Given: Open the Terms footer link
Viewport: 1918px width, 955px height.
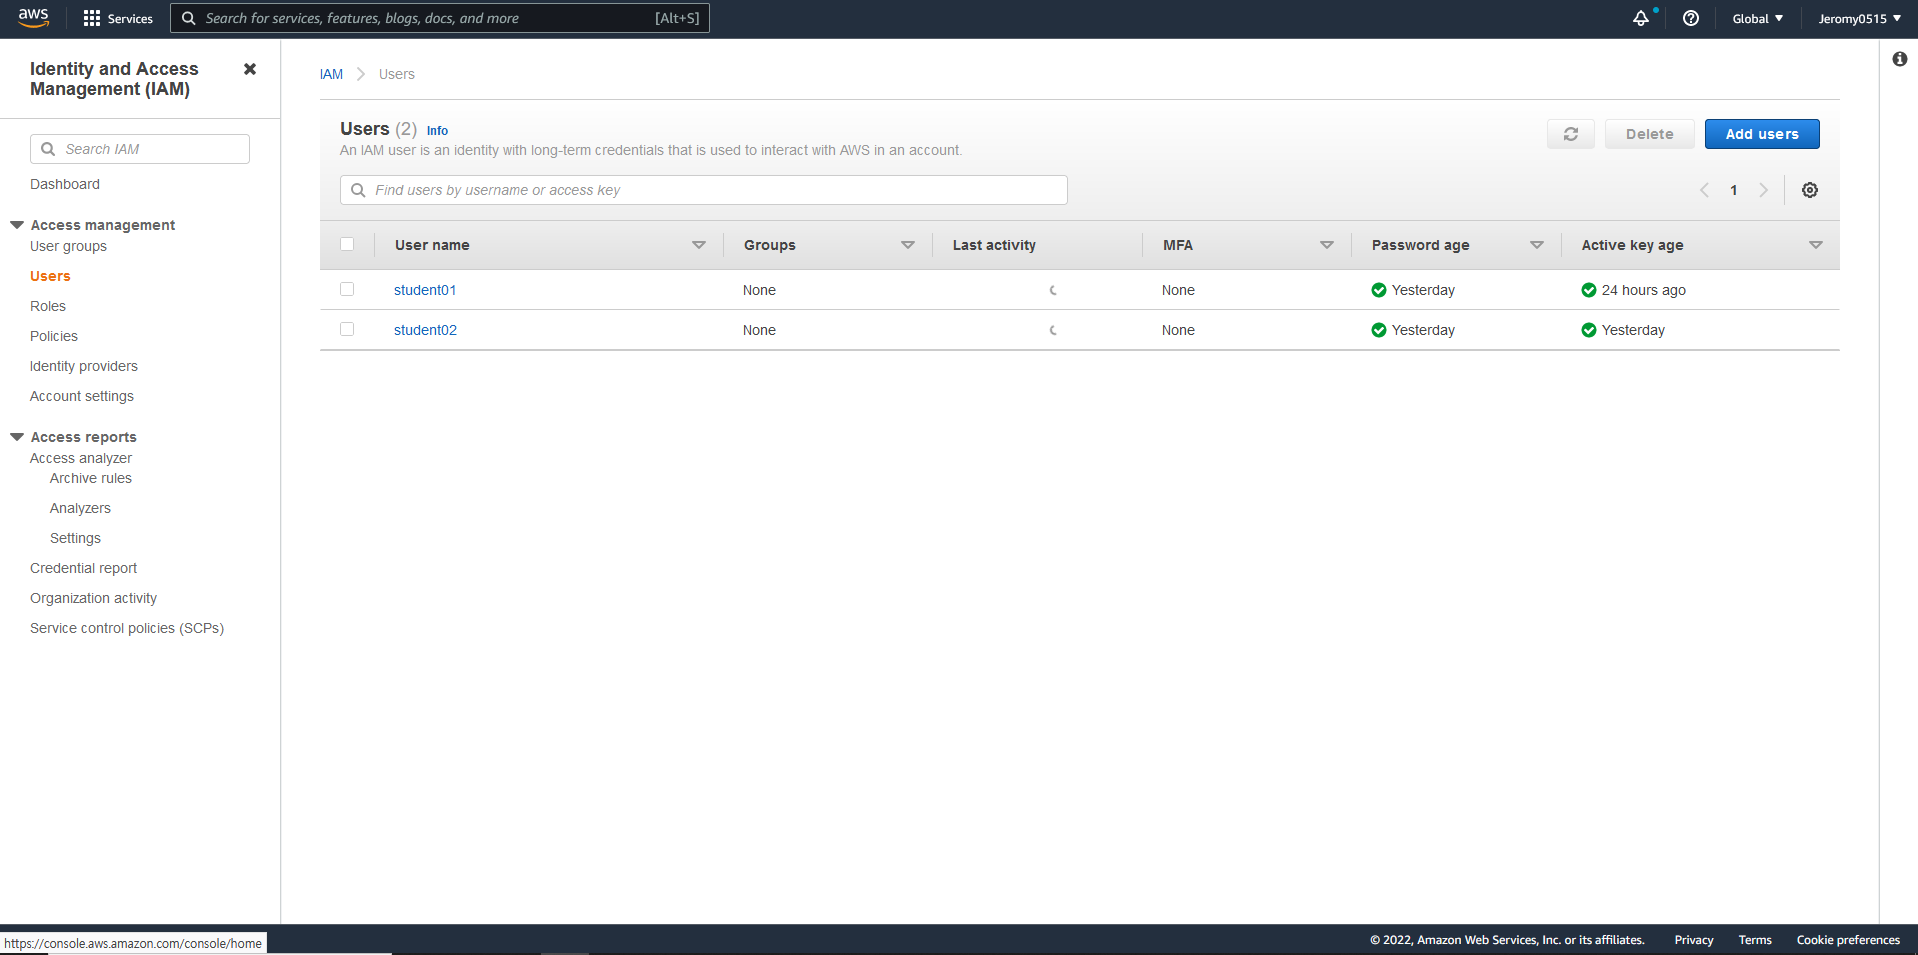Looking at the screenshot, I should (x=1755, y=940).
